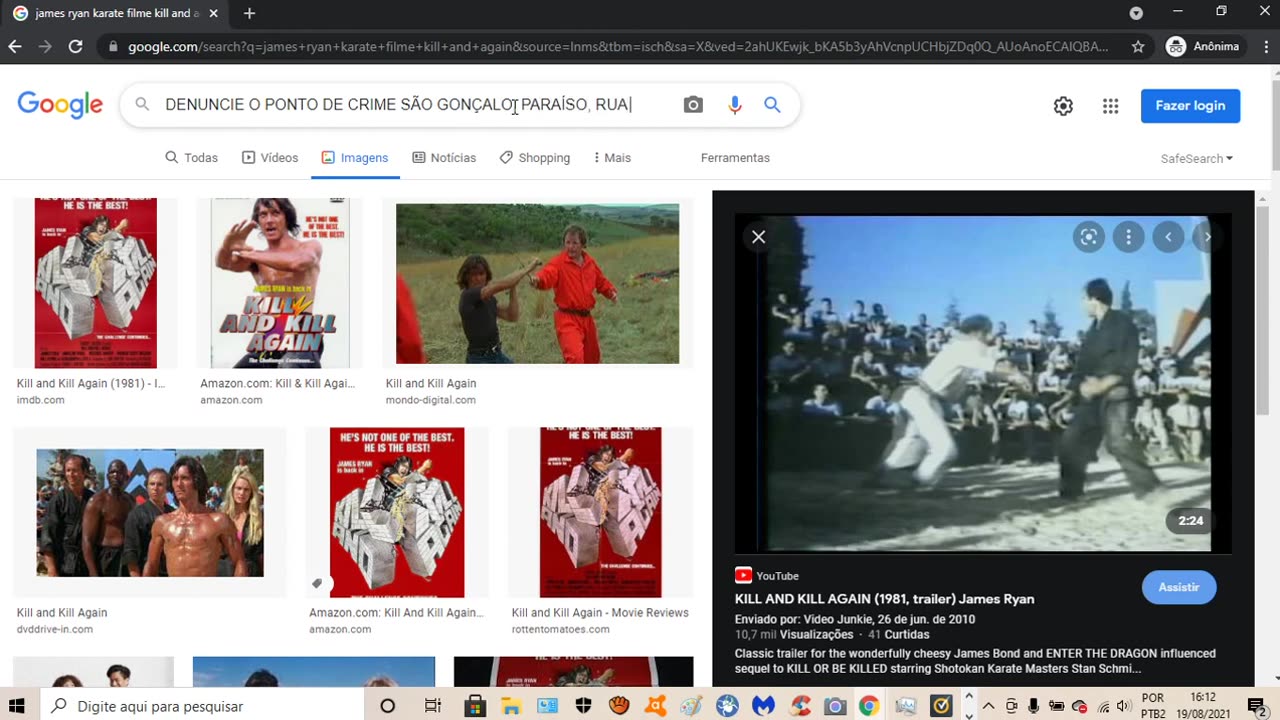
Task: Open mondo-digital.com fight scene thumbnail
Action: (x=537, y=283)
